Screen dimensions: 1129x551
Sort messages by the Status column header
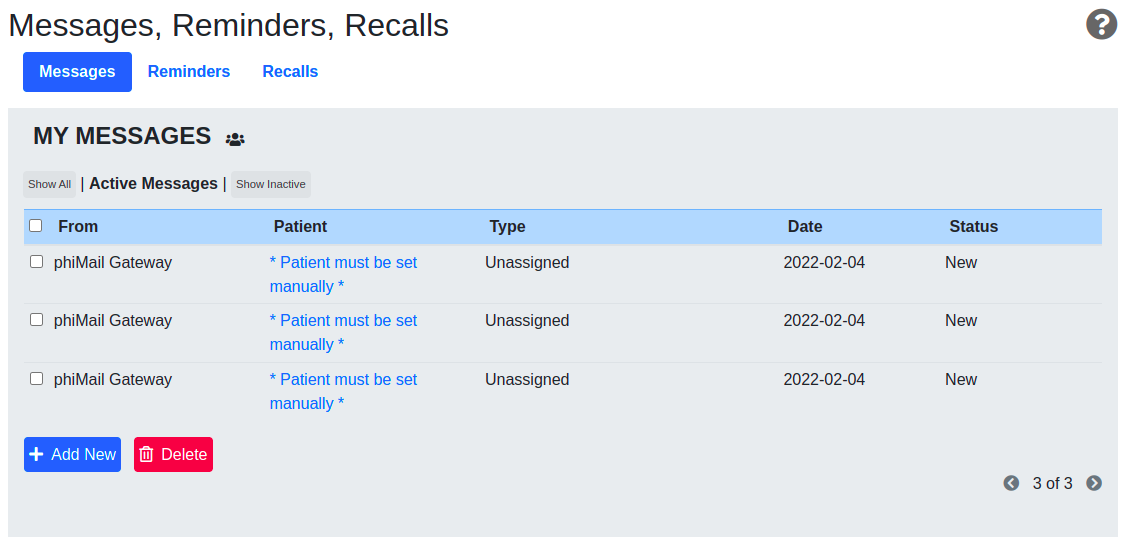tap(973, 226)
